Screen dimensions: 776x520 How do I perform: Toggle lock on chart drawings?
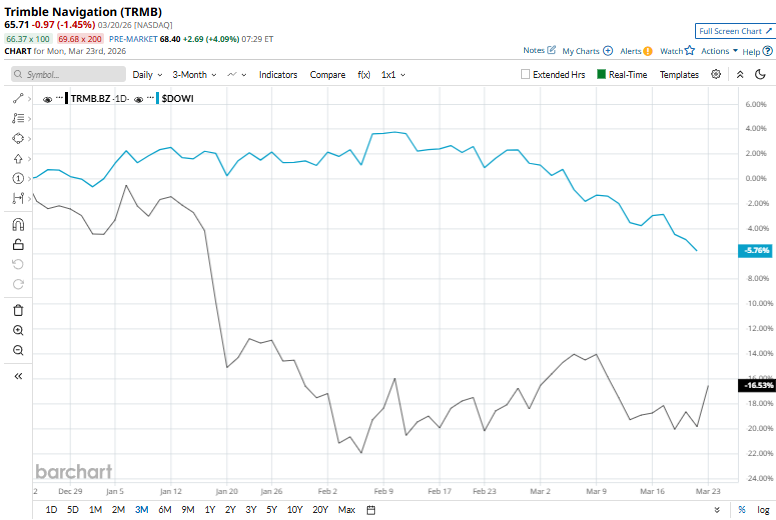coord(18,244)
